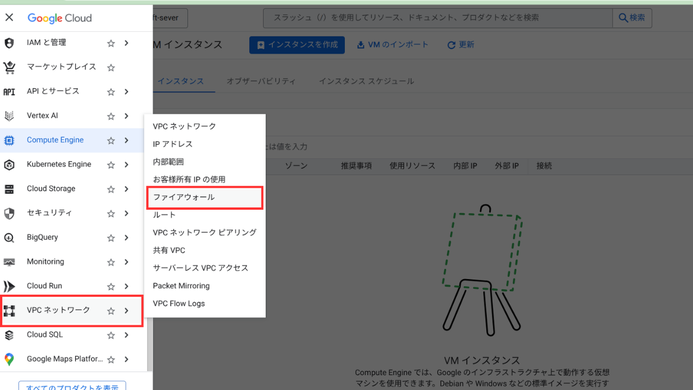The width and height of the screenshot is (693, 390).
Task: Pin BigQuery with its star
Action: (111, 238)
